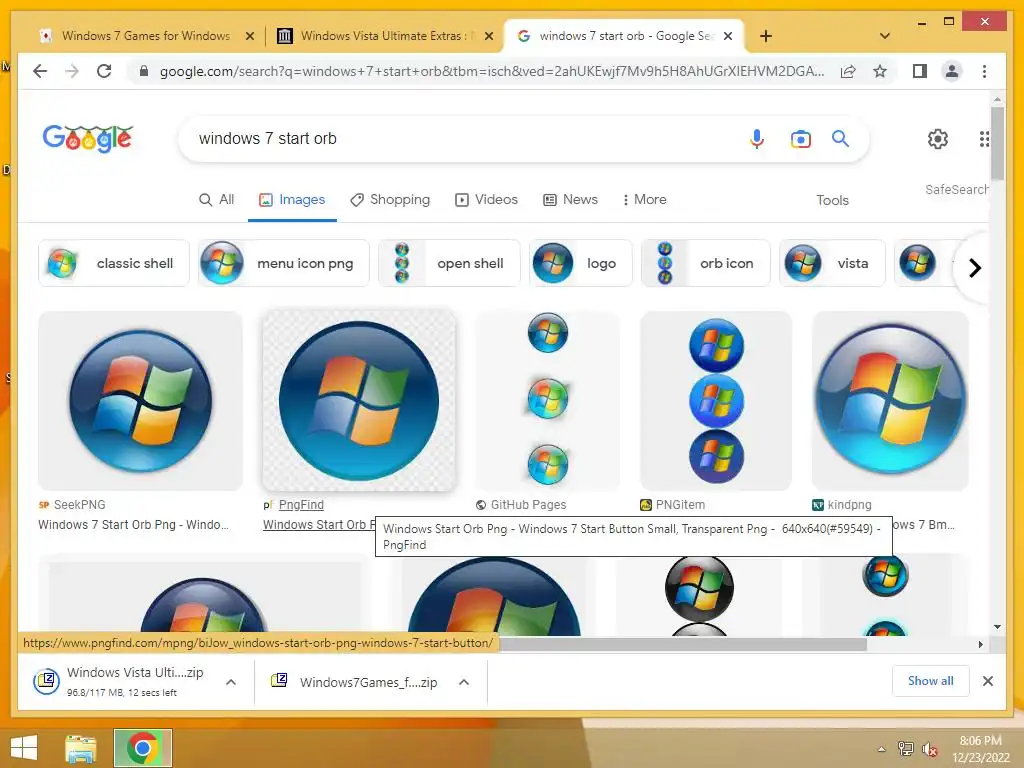Open the SeekPNG start orb image
Image resolution: width=1024 pixels, height=768 pixels.
click(x=140, y=400)
